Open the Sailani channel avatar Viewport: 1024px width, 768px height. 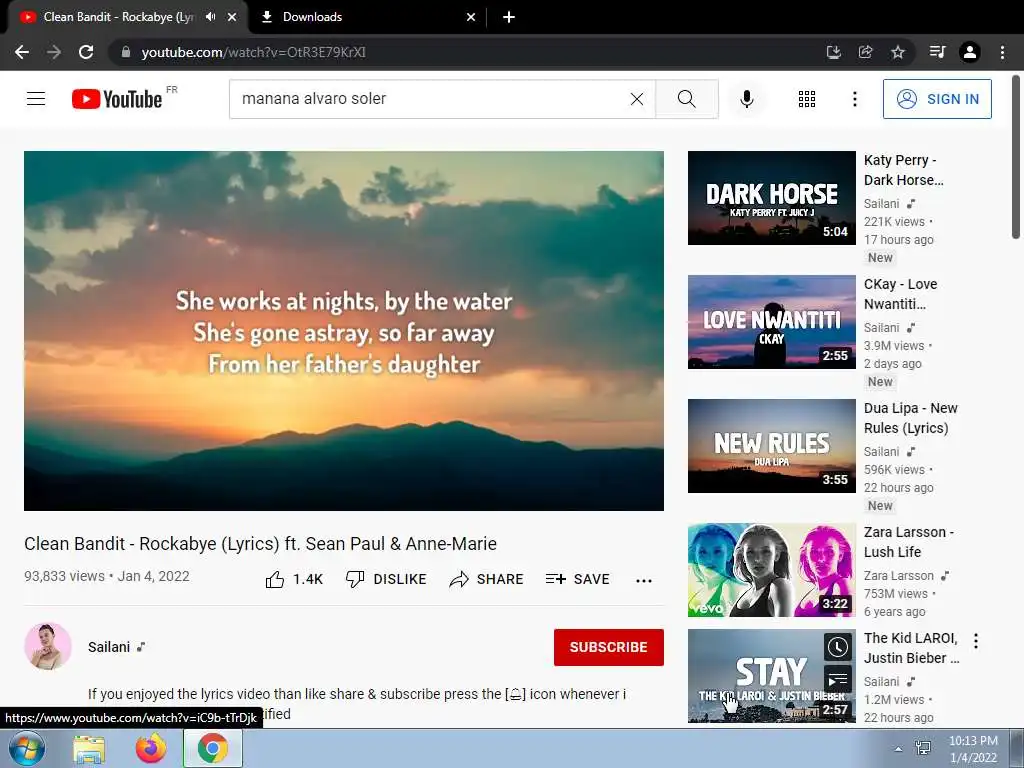pyautogui.click(x=48, y=647)
